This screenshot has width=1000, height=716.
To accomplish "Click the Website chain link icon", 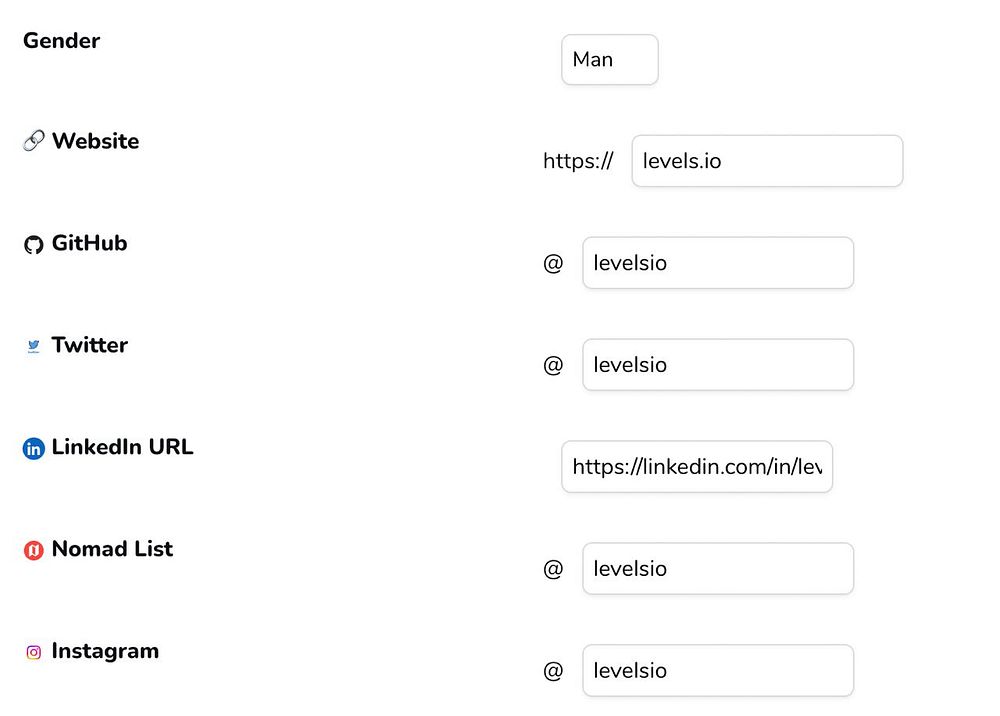I will (x=33, y=142).
